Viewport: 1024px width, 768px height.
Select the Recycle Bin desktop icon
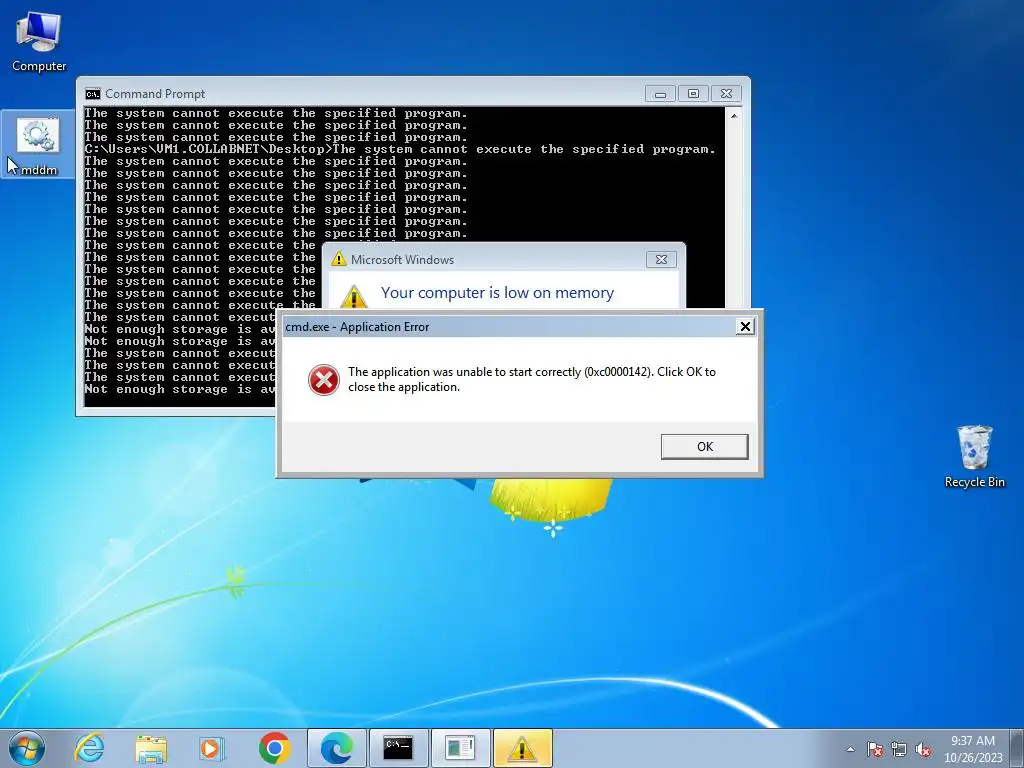974,456
